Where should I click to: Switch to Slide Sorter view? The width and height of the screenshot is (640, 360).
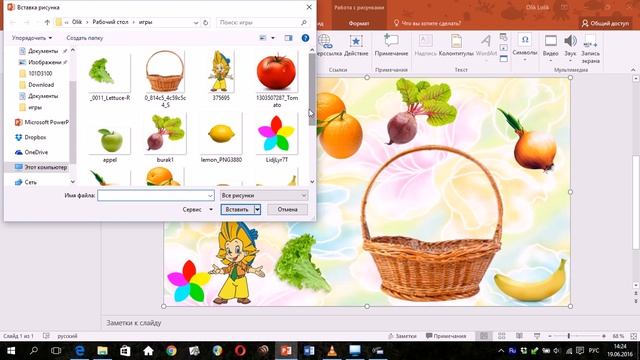point(502,336)
